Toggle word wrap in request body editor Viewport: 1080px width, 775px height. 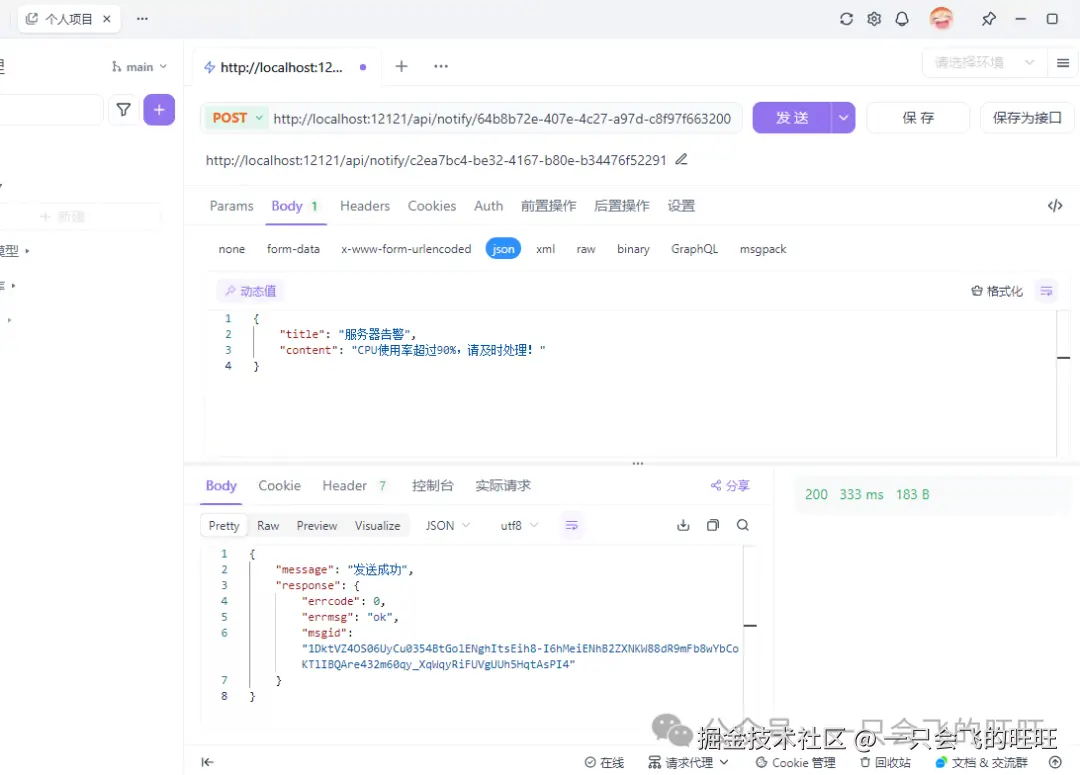[1046, 291]
